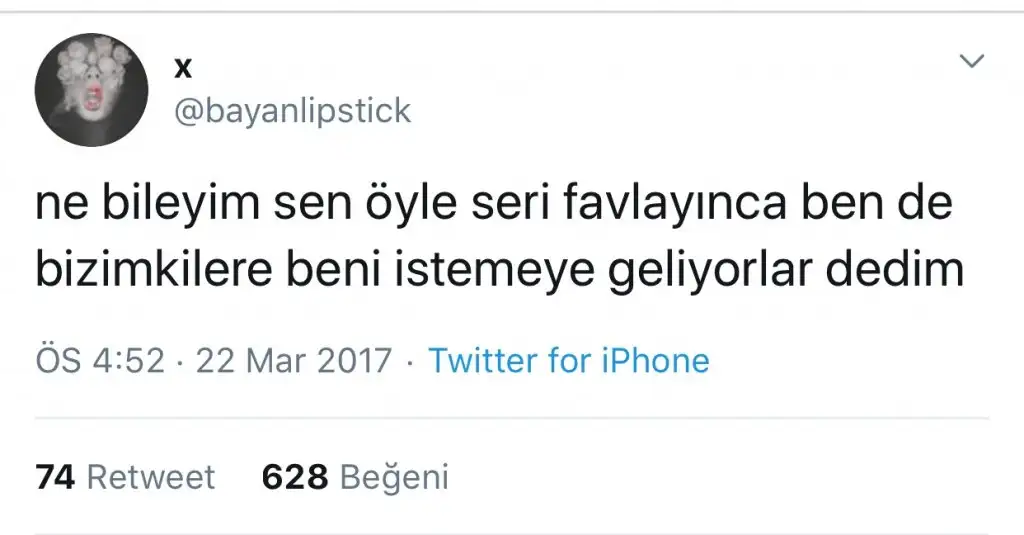
Task: Click the "22 Mar 2017" date
Action: click(293, 360)
